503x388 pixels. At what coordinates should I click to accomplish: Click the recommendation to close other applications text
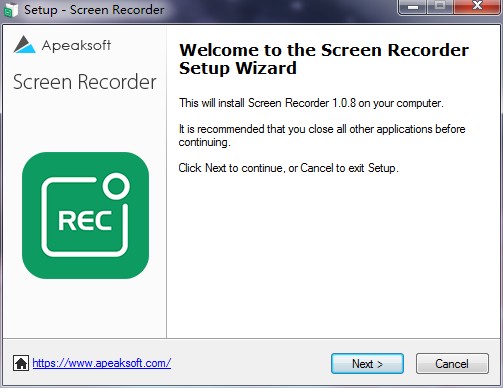(x=322, y=135)
